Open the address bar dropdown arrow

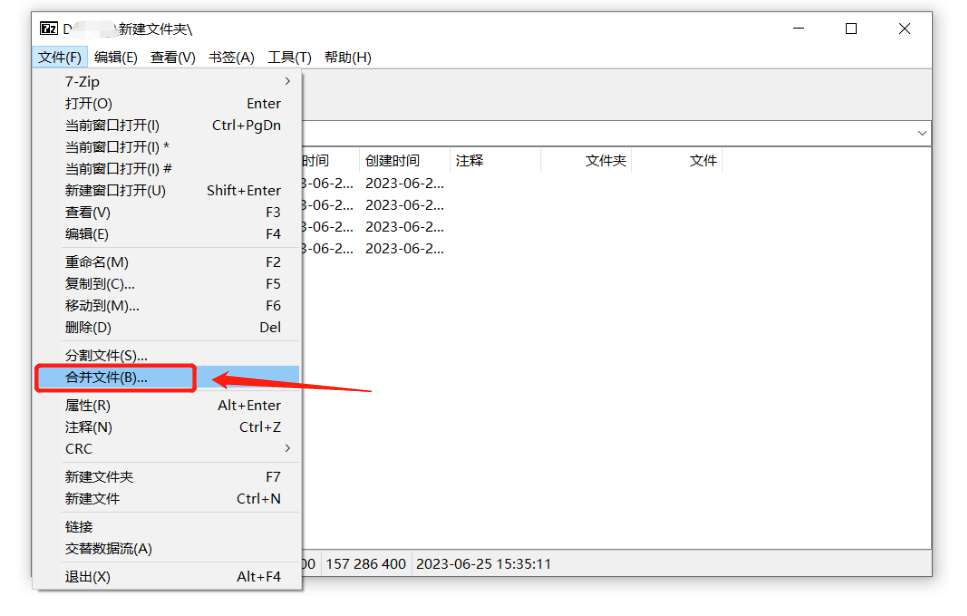coord(922,133)
